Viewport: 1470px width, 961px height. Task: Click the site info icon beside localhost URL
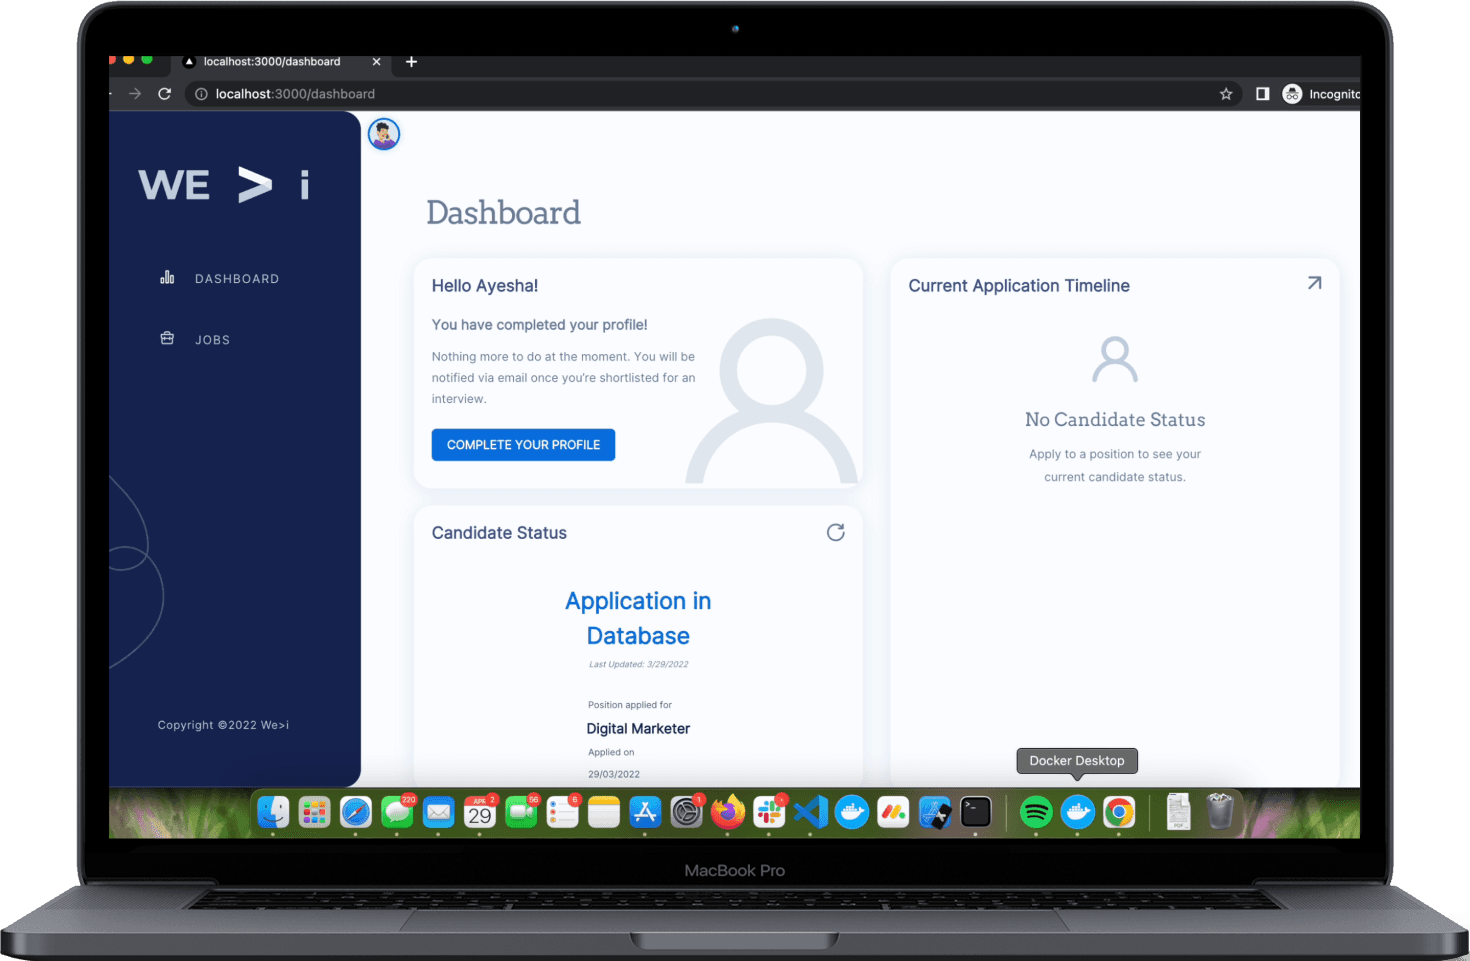tap(201, 93)
